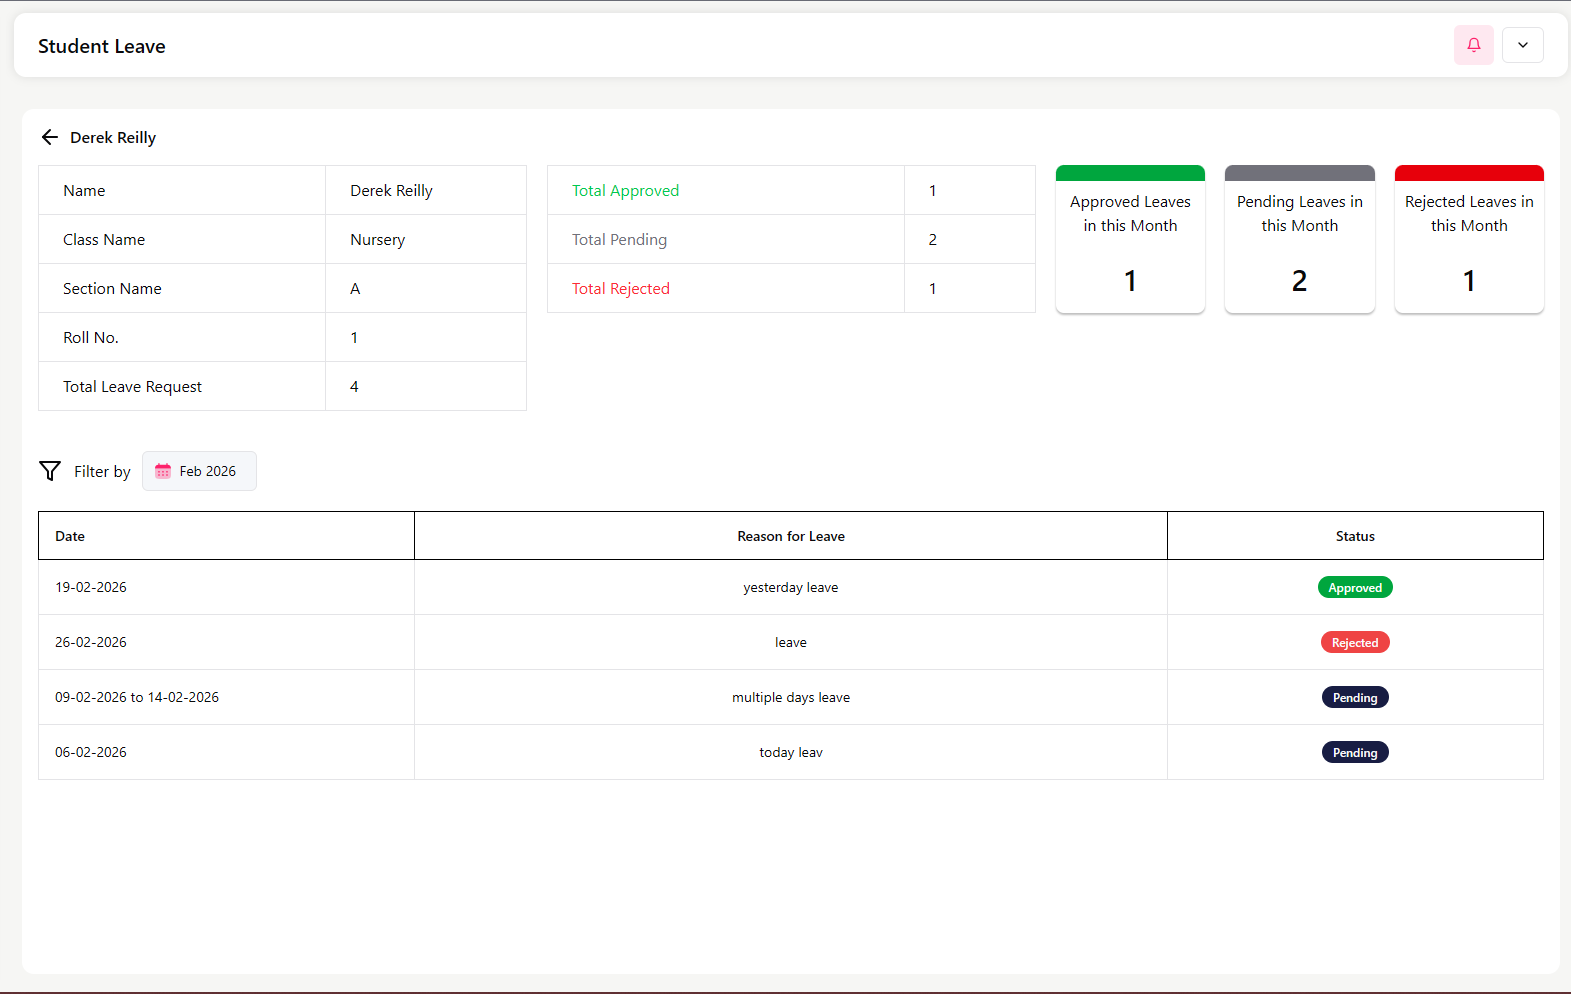Select the Approved Leaves in this Month card
1571x994 pixels.
click(x=1130, y=240)
